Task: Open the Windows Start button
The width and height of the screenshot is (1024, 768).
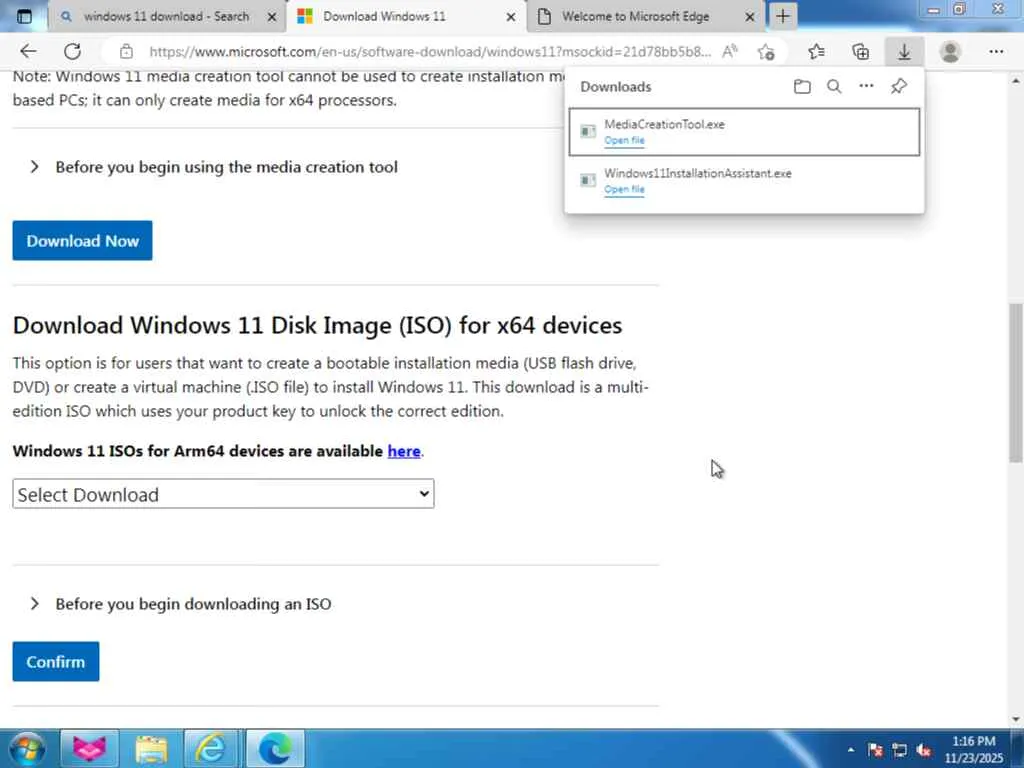Action: tap(26, 748)
